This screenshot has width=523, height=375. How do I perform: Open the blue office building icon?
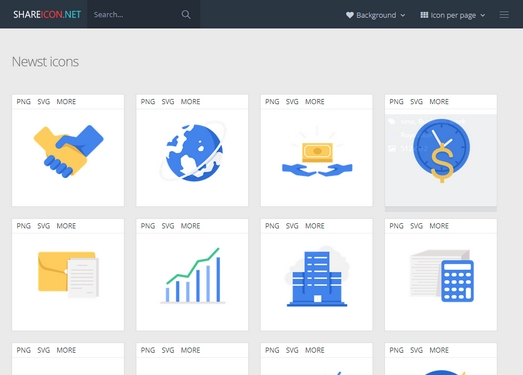tap(317, 277)
